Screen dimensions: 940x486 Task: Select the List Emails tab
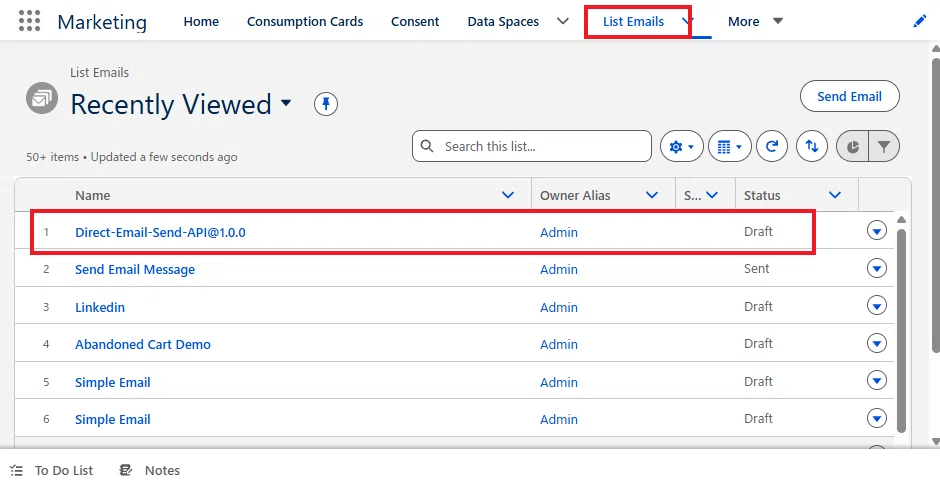pos(633,22)
